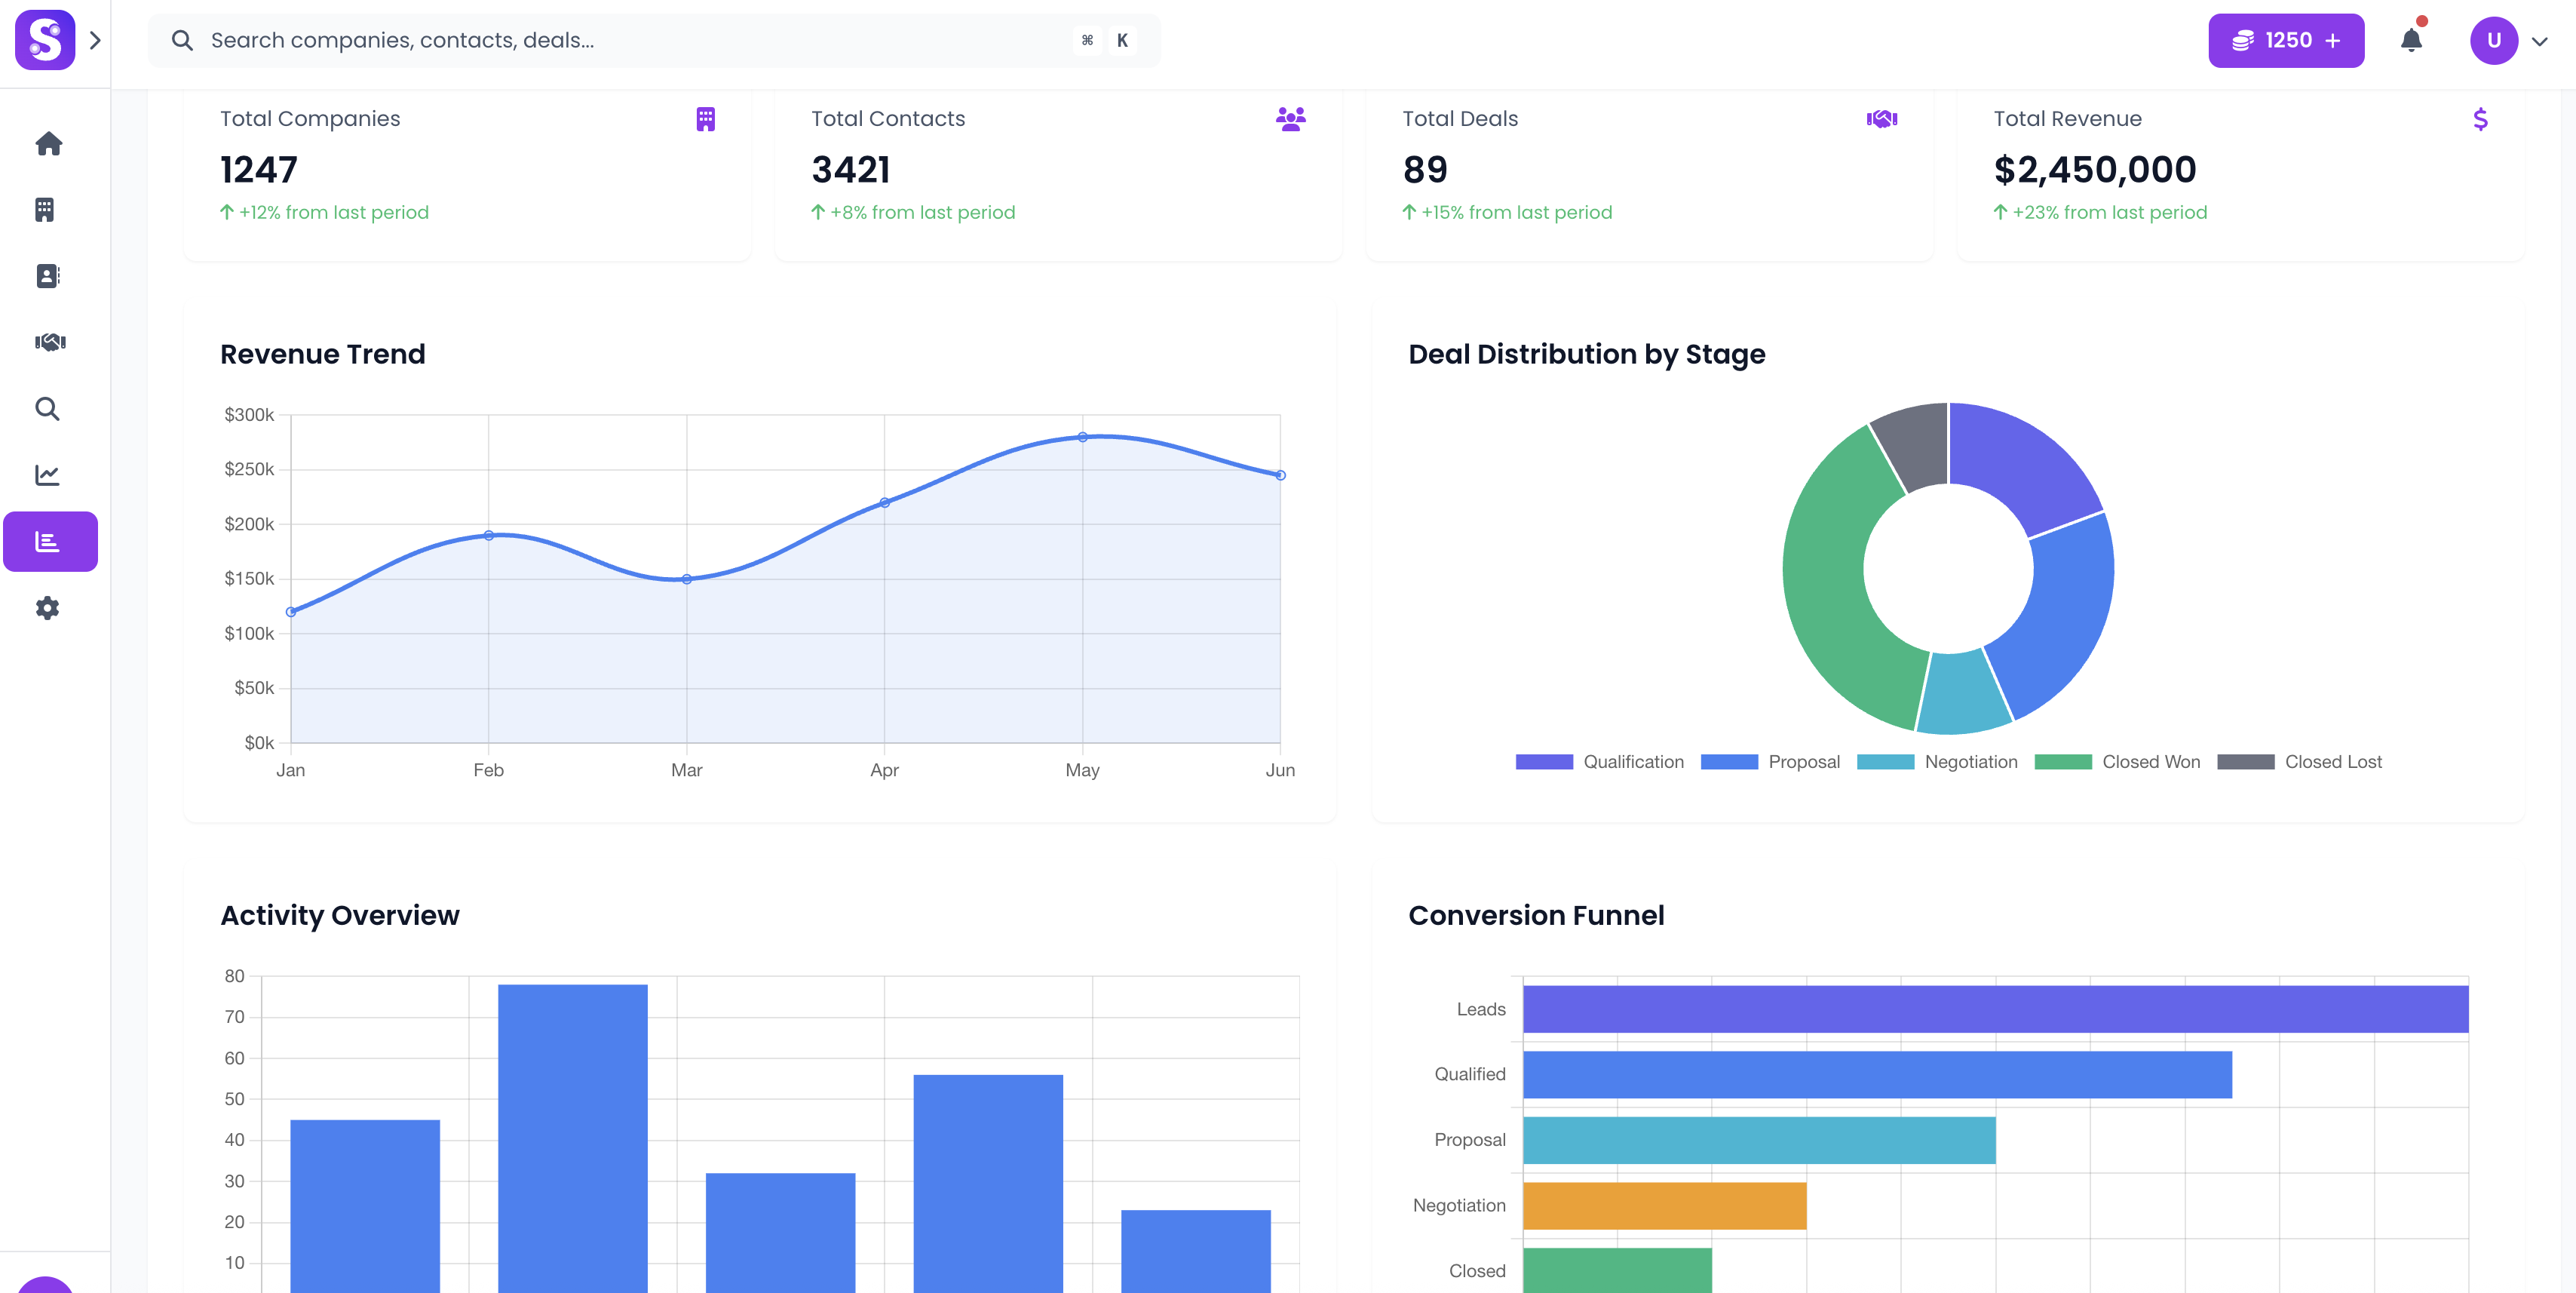Click the search companies, contacts, deals field
The height and width of the screenshot is (1293, 2576).
[x=600, y=40]
